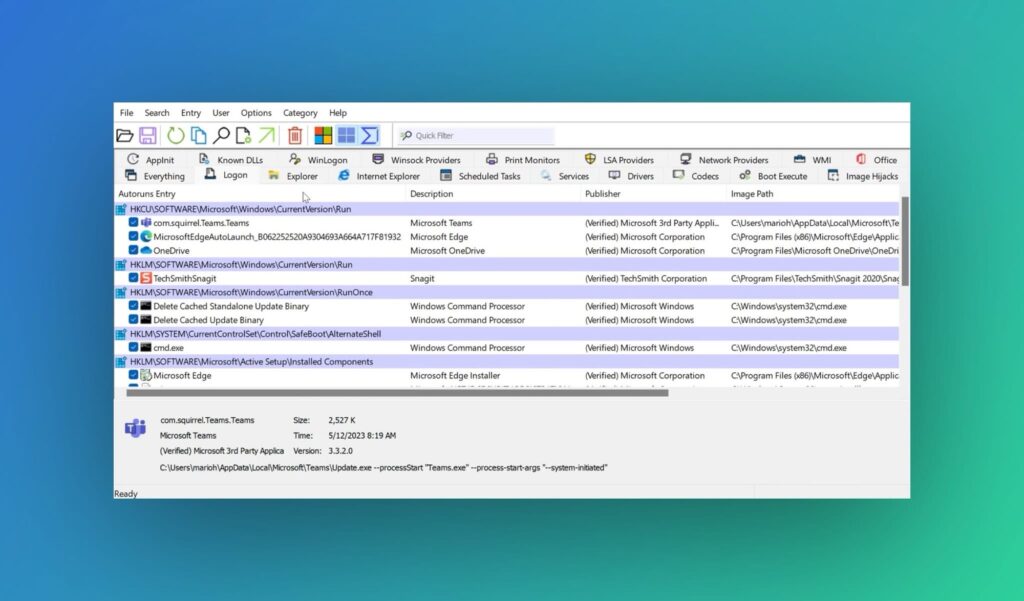Toggle the TechSmithSnagit entry checkbox

point(134,279)
